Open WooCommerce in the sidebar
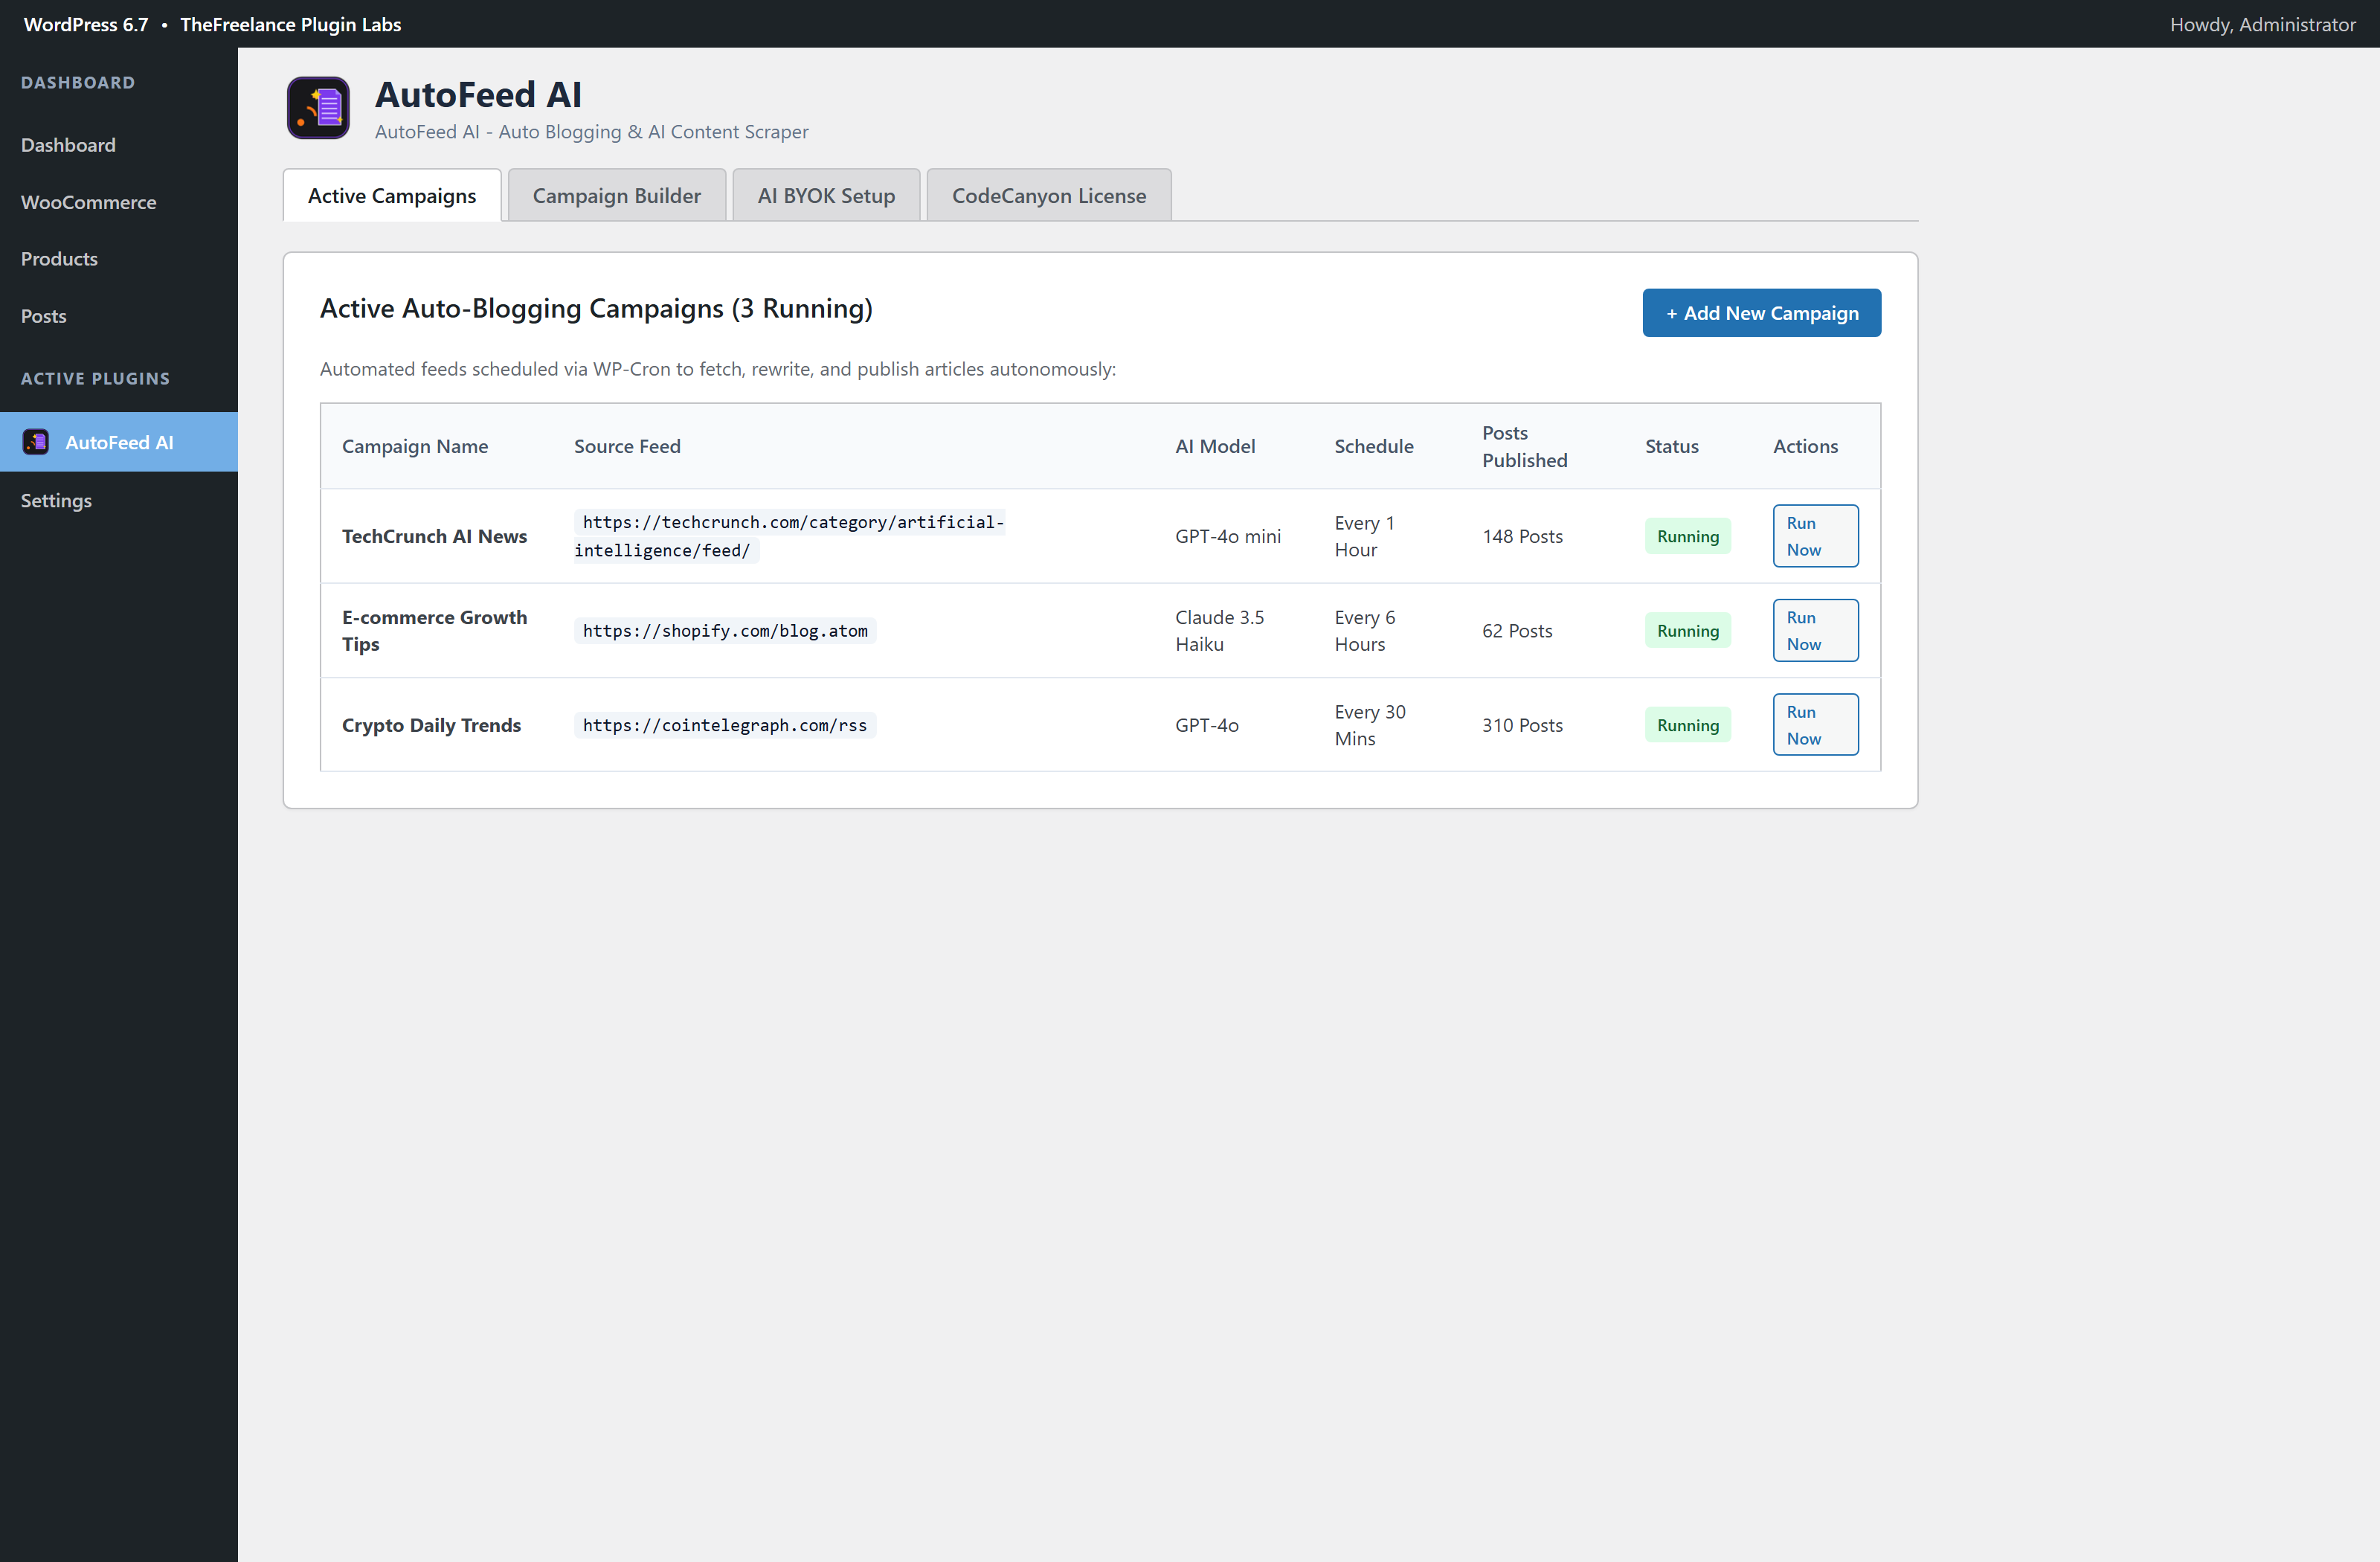This screenshot has height=1562, width=2380. [88, 202]
